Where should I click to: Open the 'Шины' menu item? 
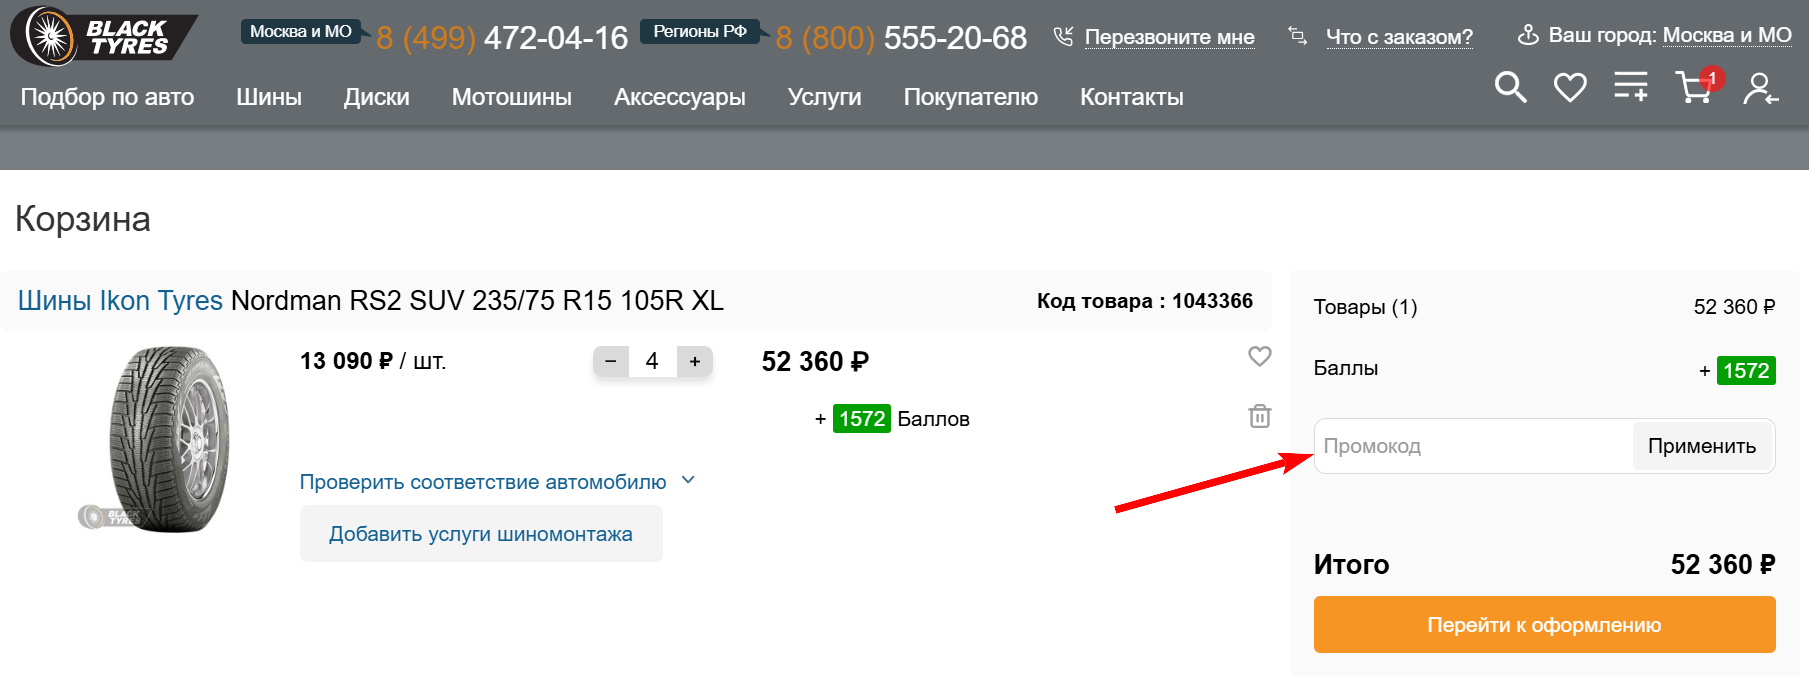click(269, 97)
